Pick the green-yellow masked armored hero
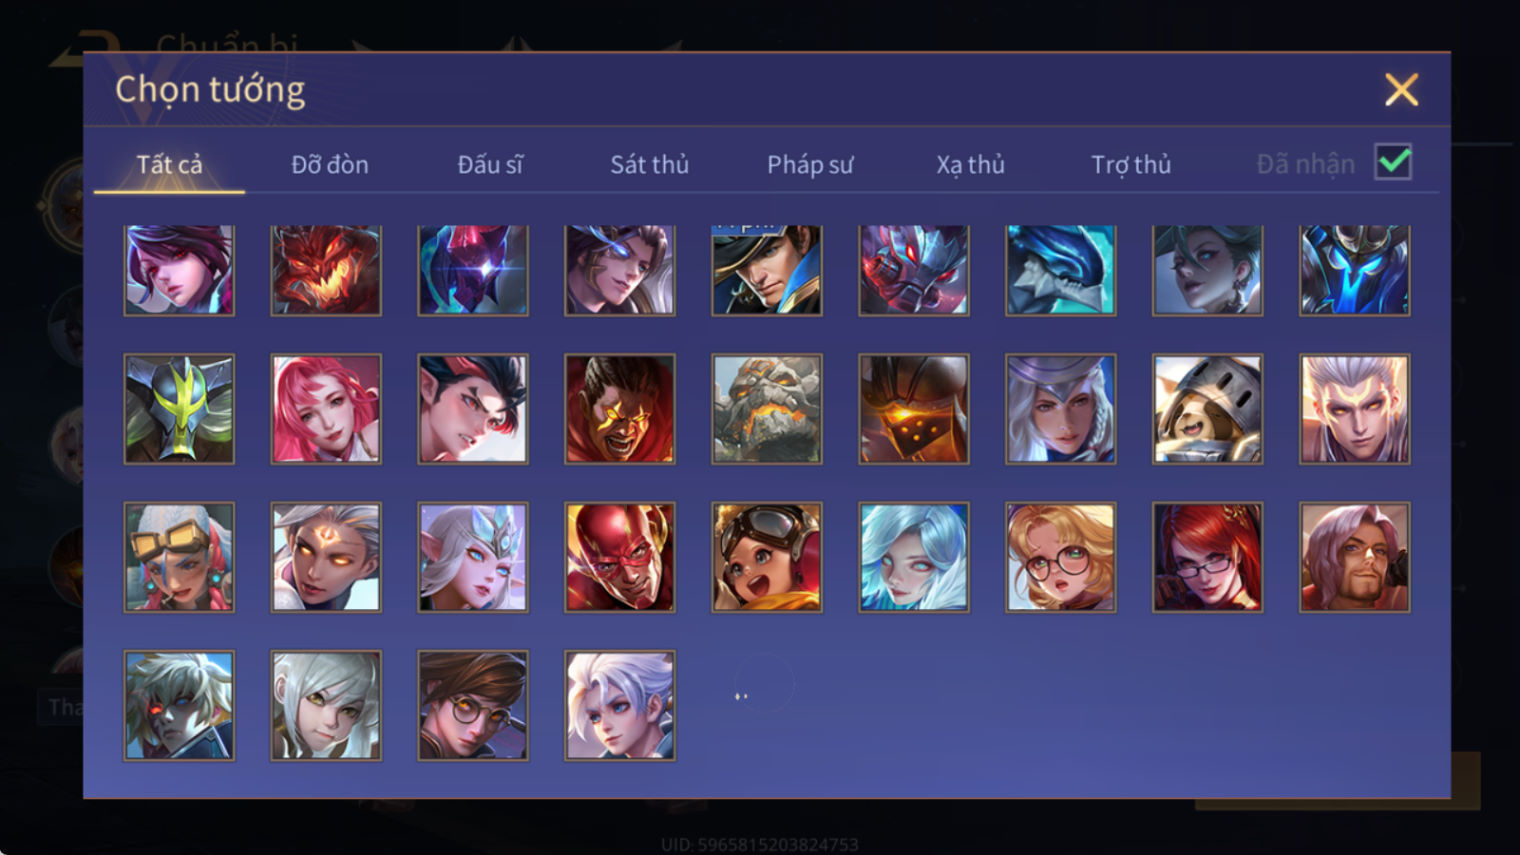Image resolution: width=1520 pixels, height=855 pixels. click(x=179, y=409)
